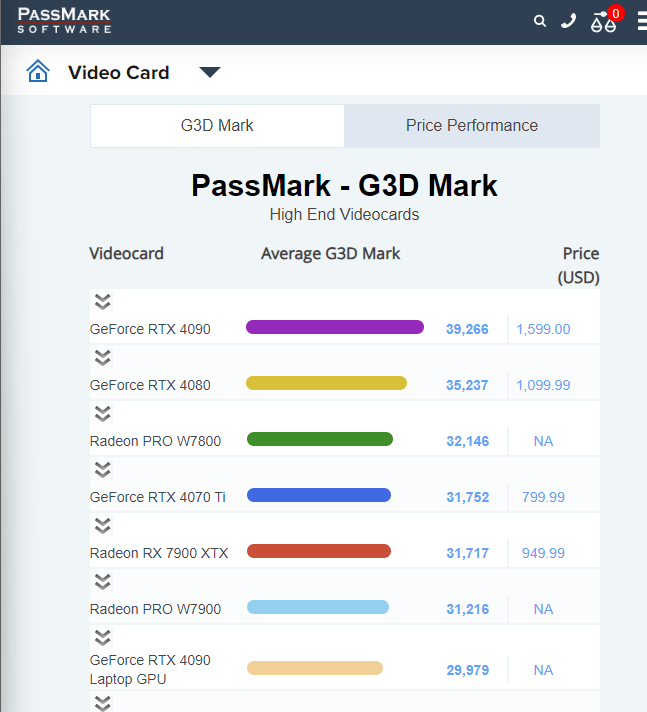Open the GeForce RTX 4090 Laptop GPU link

pos(150,669)
